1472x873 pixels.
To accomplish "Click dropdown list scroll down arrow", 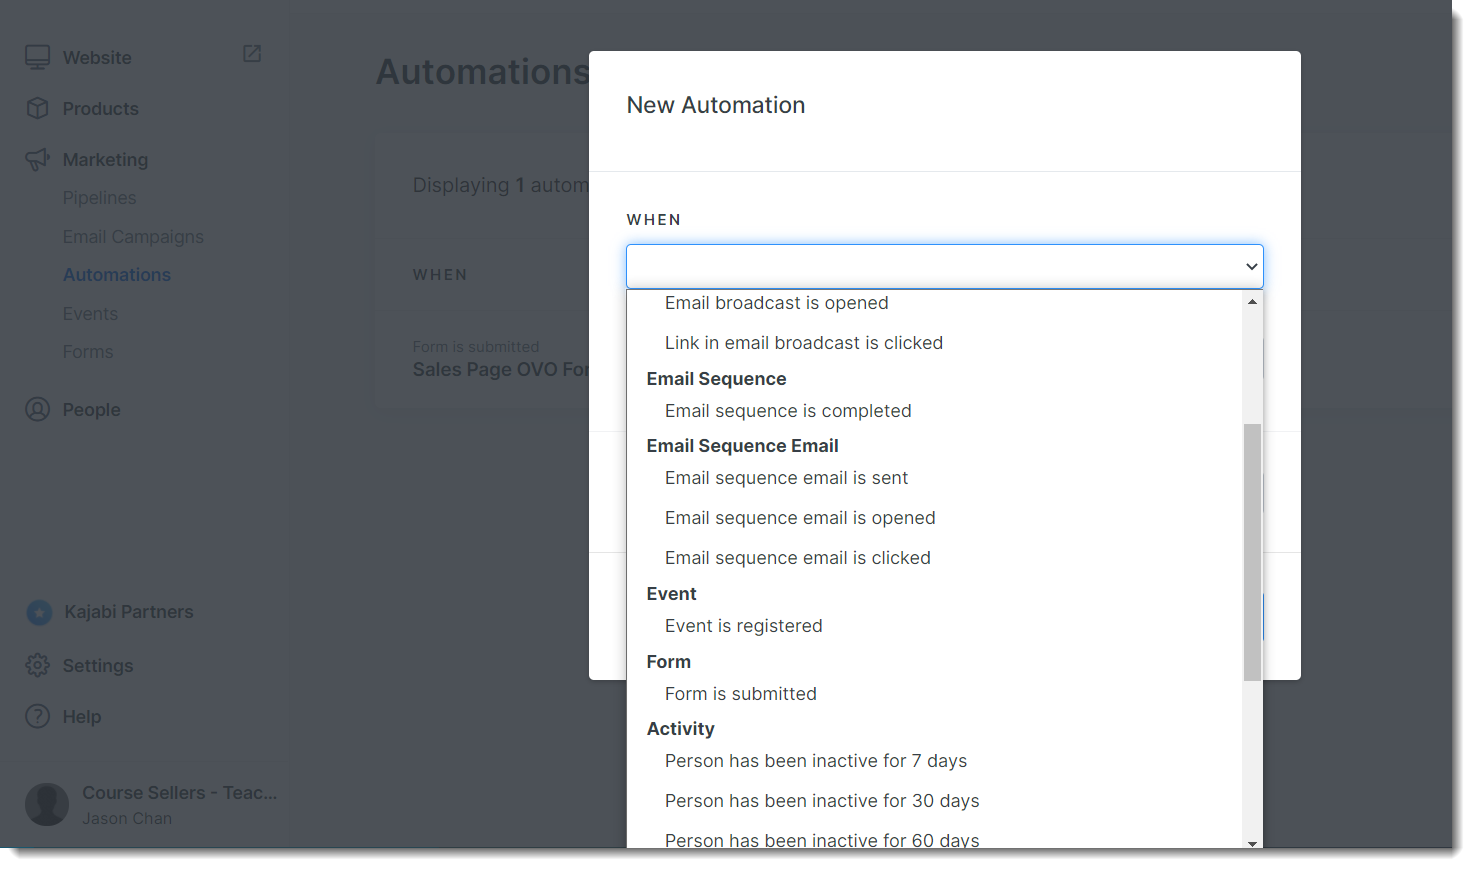I will 1252,843.
